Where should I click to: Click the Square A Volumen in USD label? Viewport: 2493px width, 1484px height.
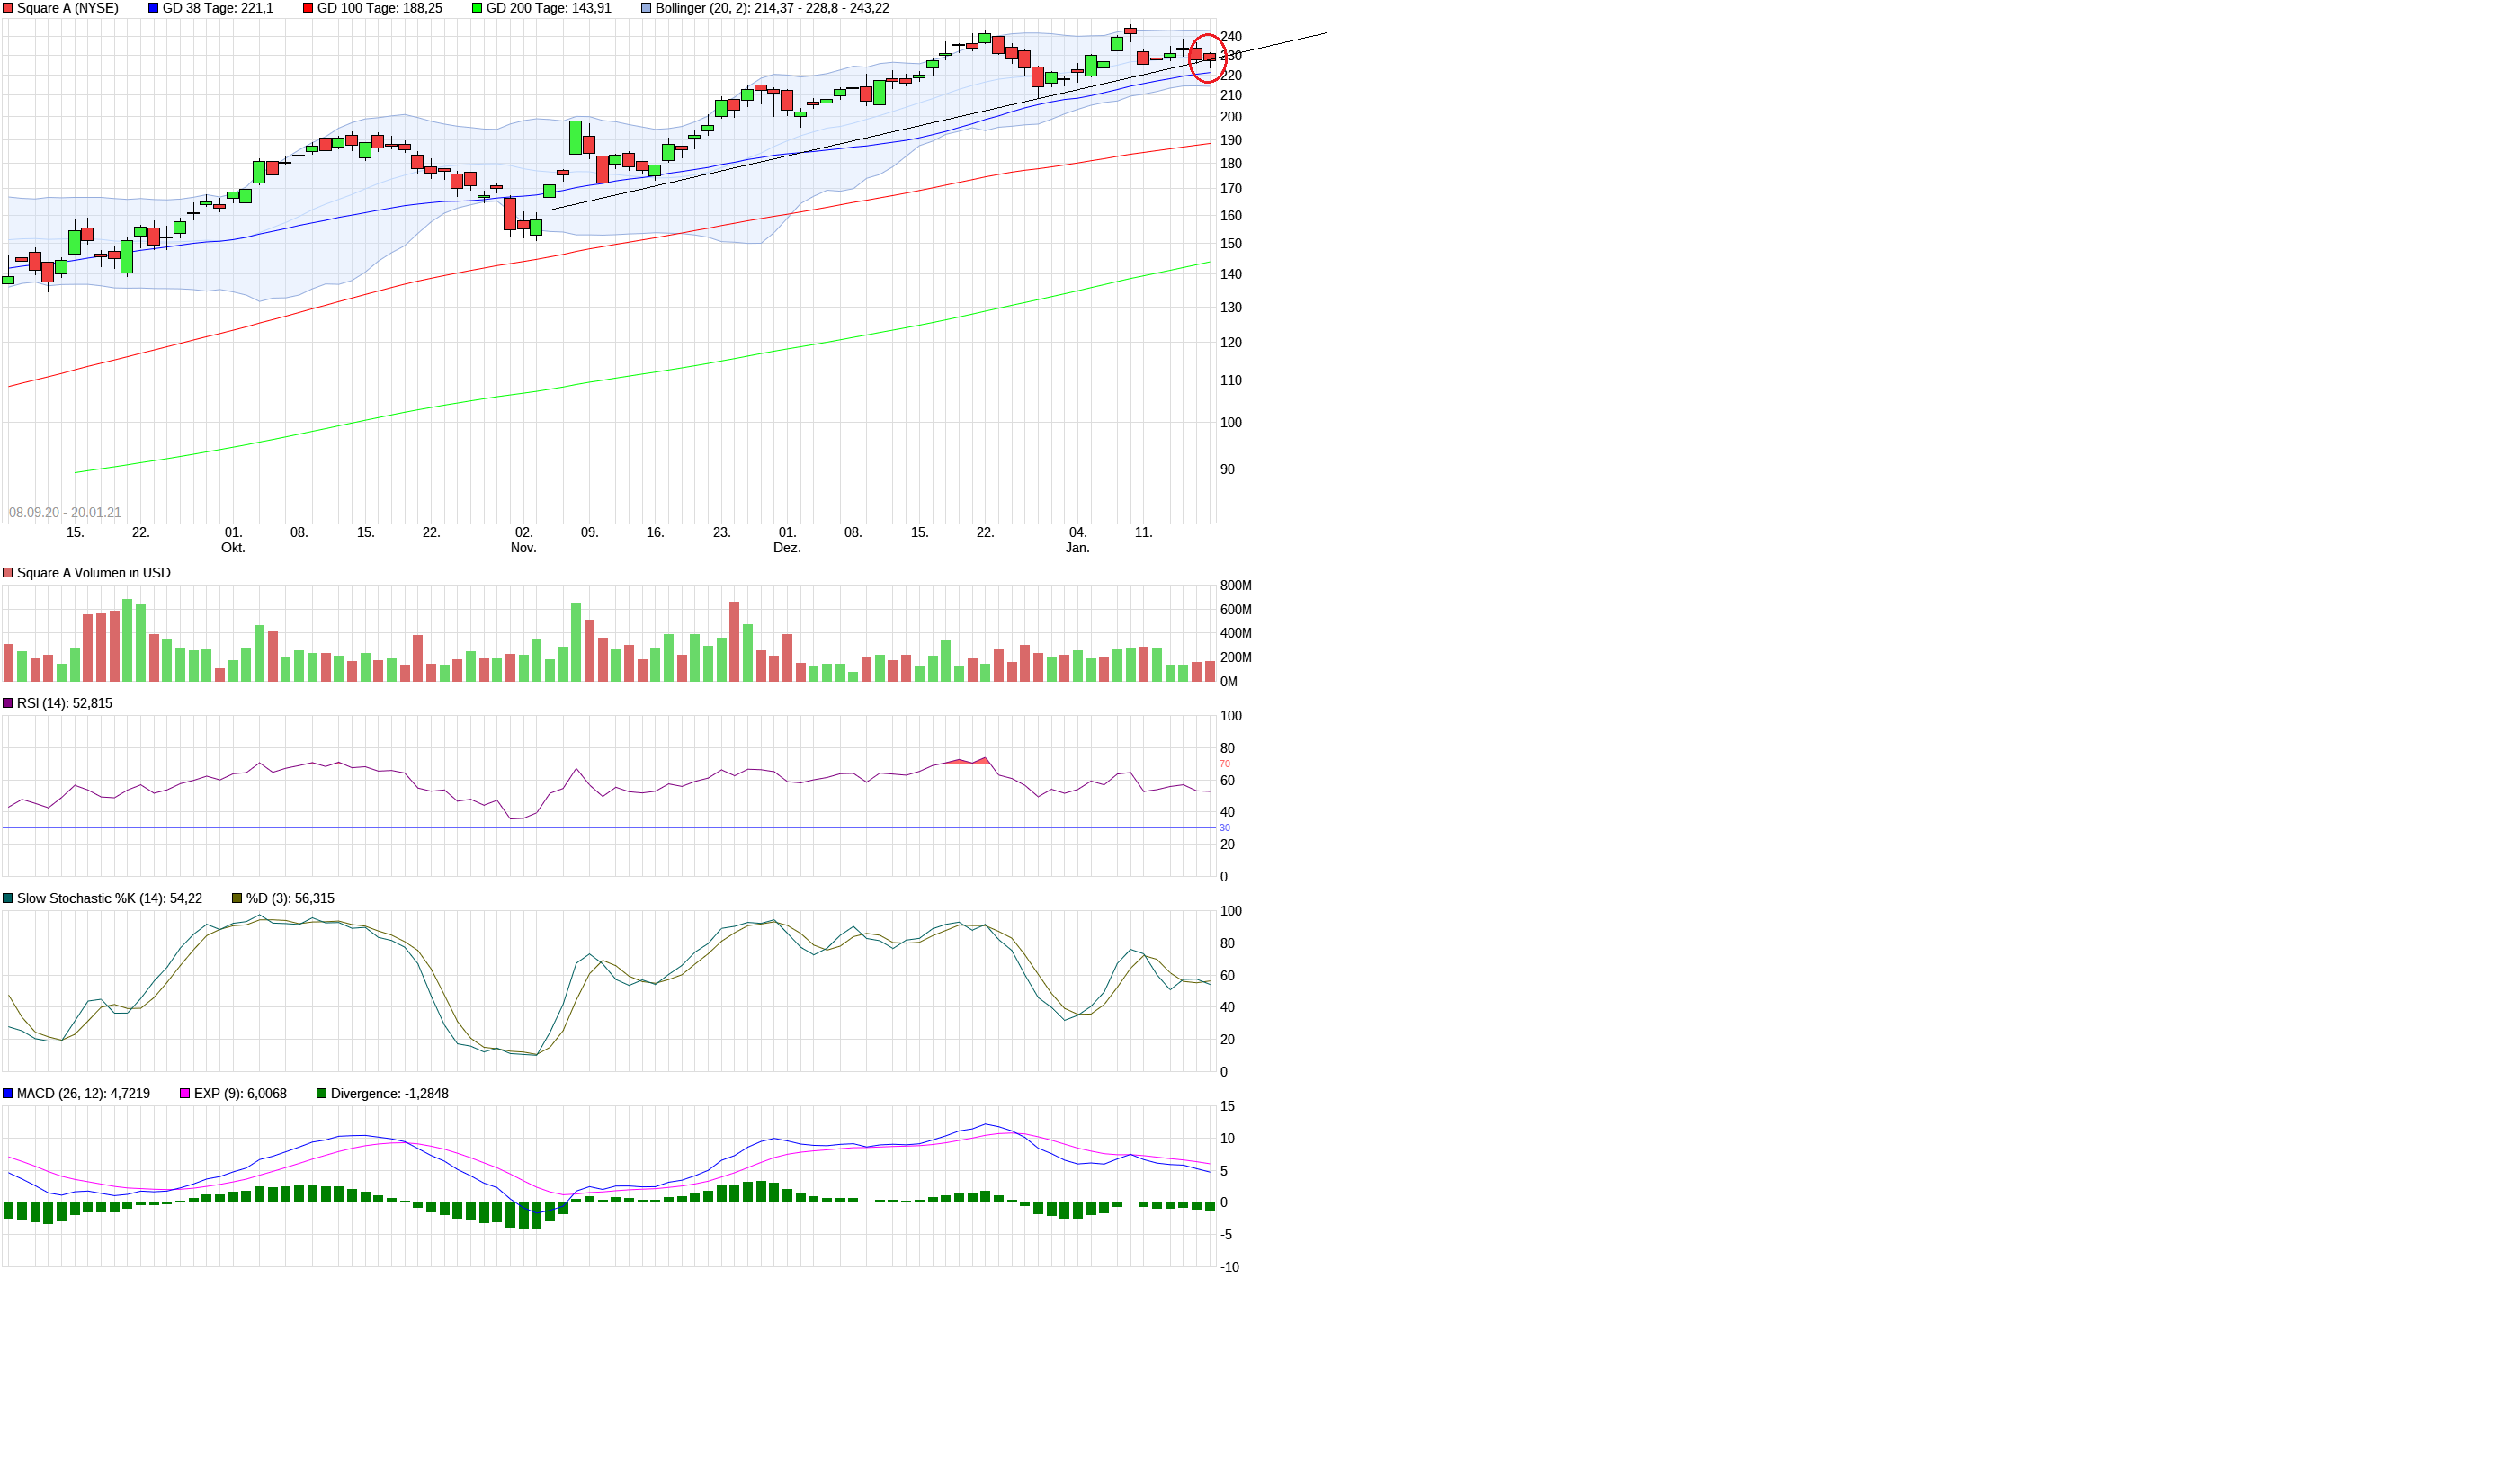pyautogui.click(x=93, y=573)
